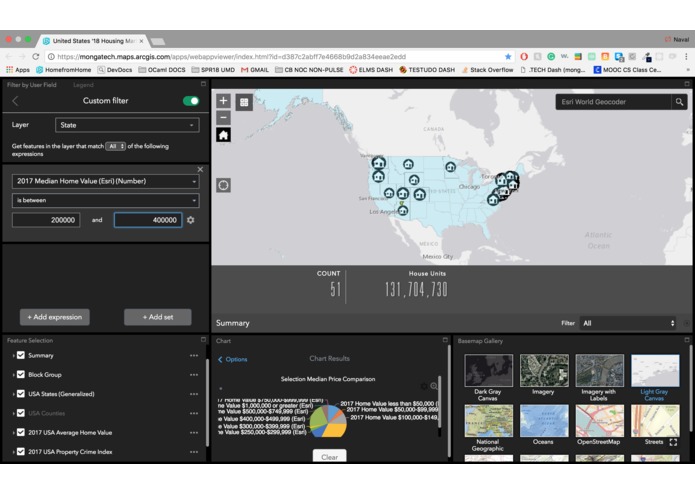The height and width of the screenshot is (494, 695).
Task: Select the United States '18 Housing browser tab
Action: click(92, 41)
